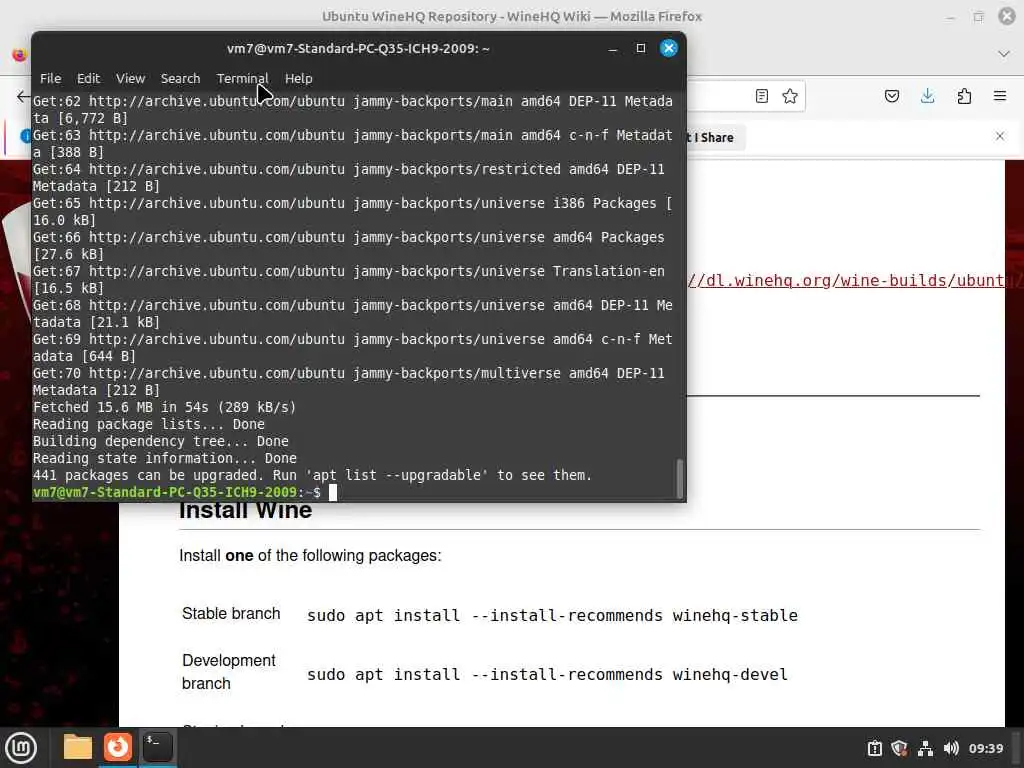The width and height of the screenshot is (1024, 768).
Task: Click the winehq-devel install command
Action: pyautogui.click(x=547, y=674)
